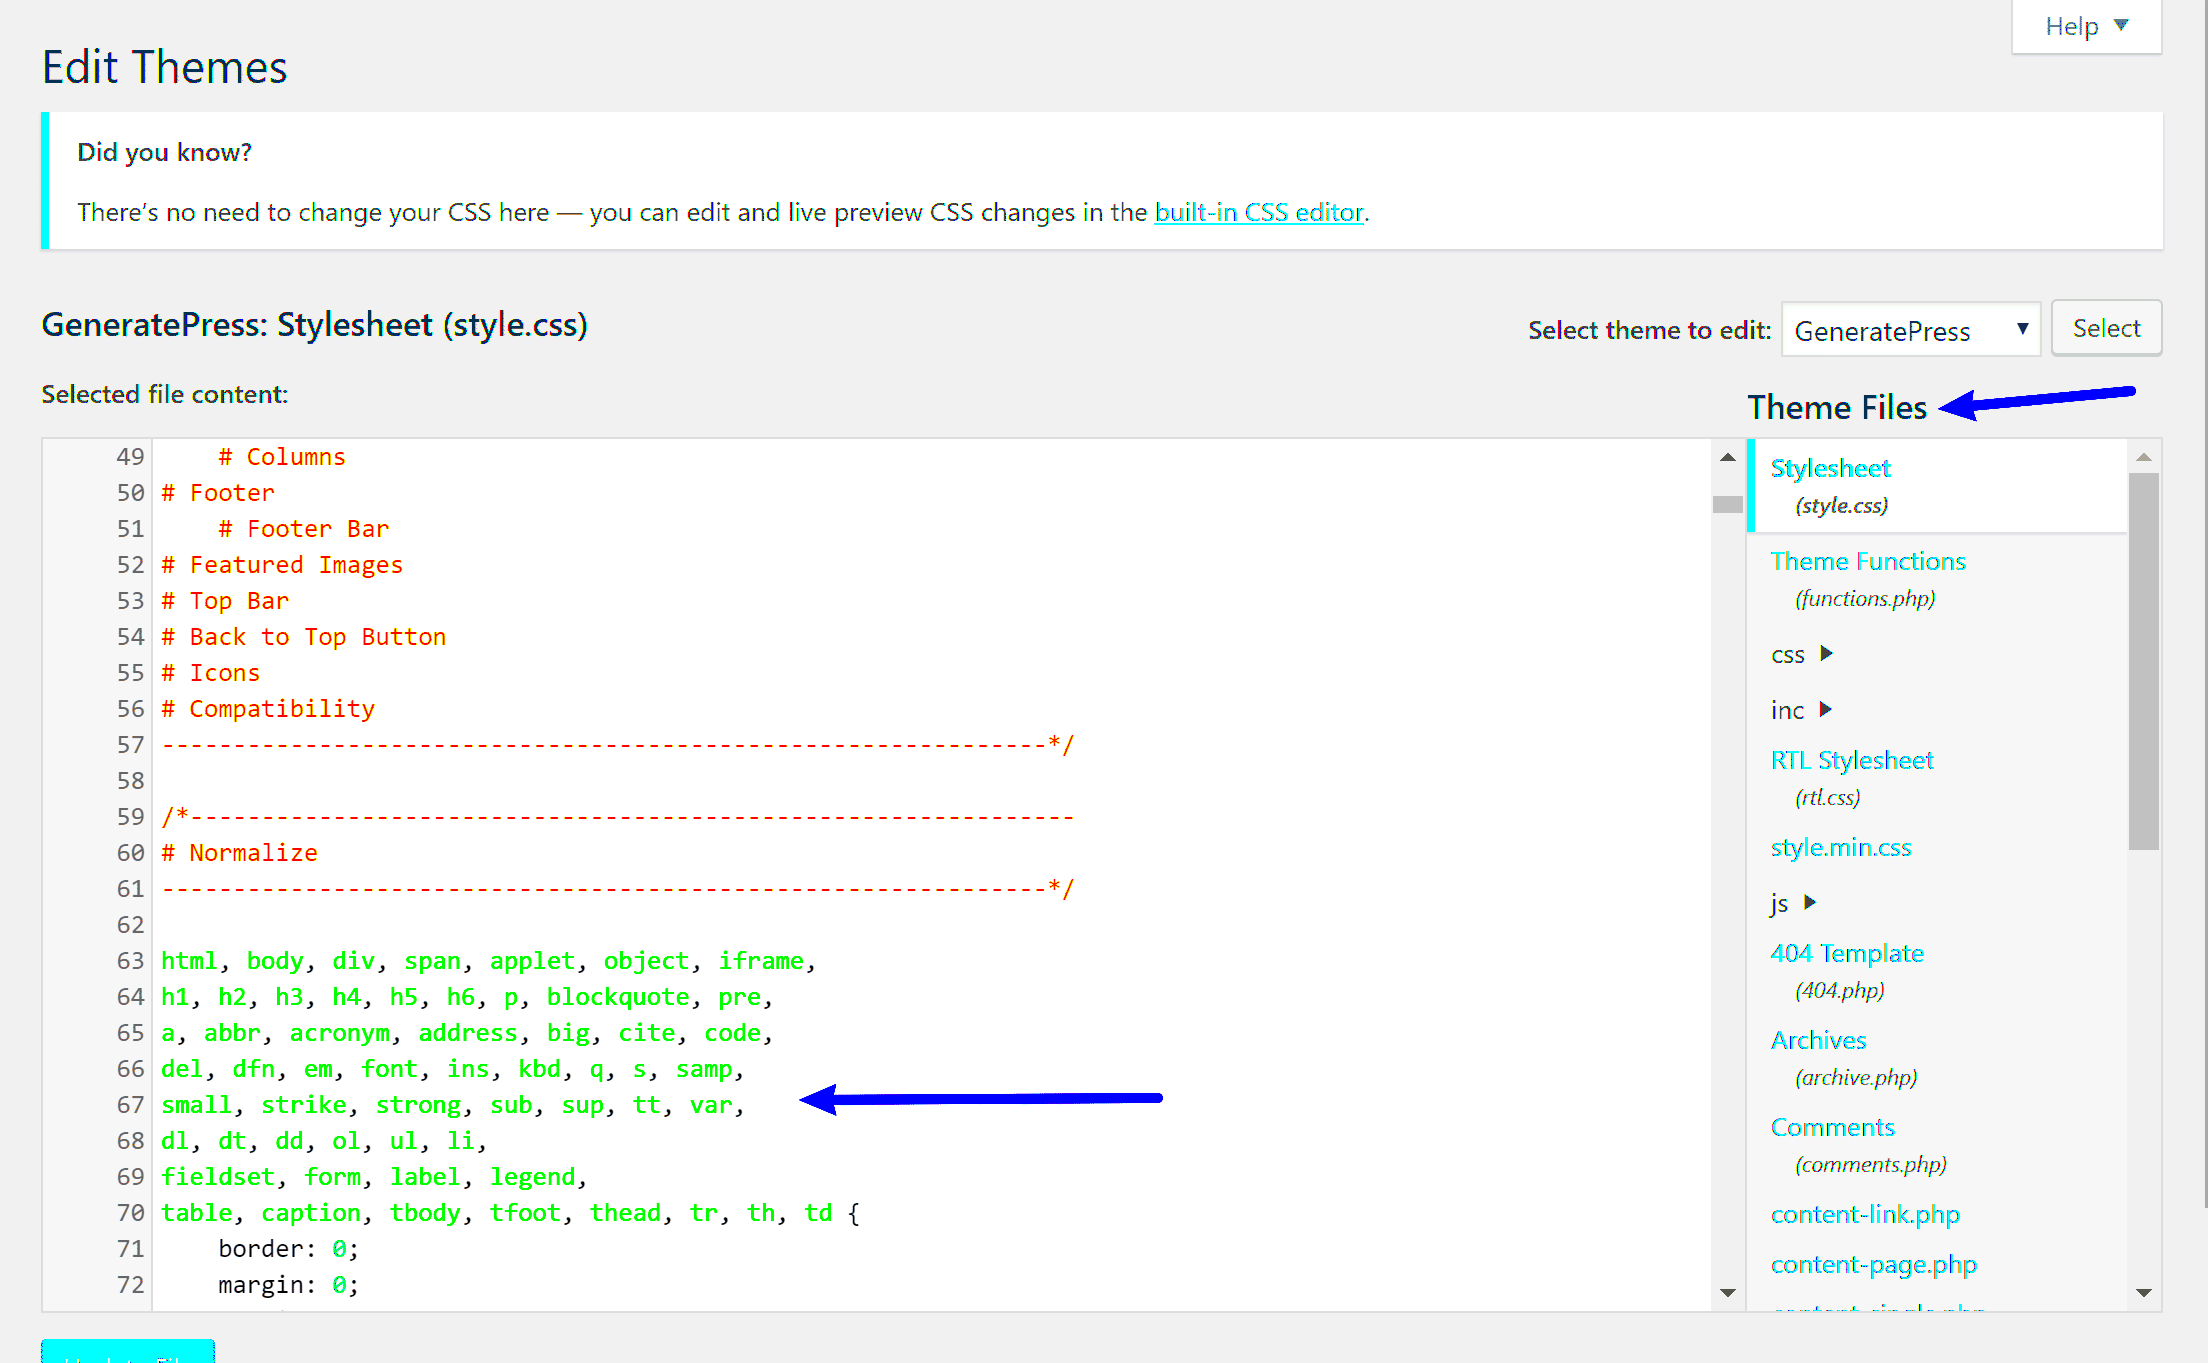Click line 63 starting with 'html, body'

pyautogui.click(x=488, y=960)
